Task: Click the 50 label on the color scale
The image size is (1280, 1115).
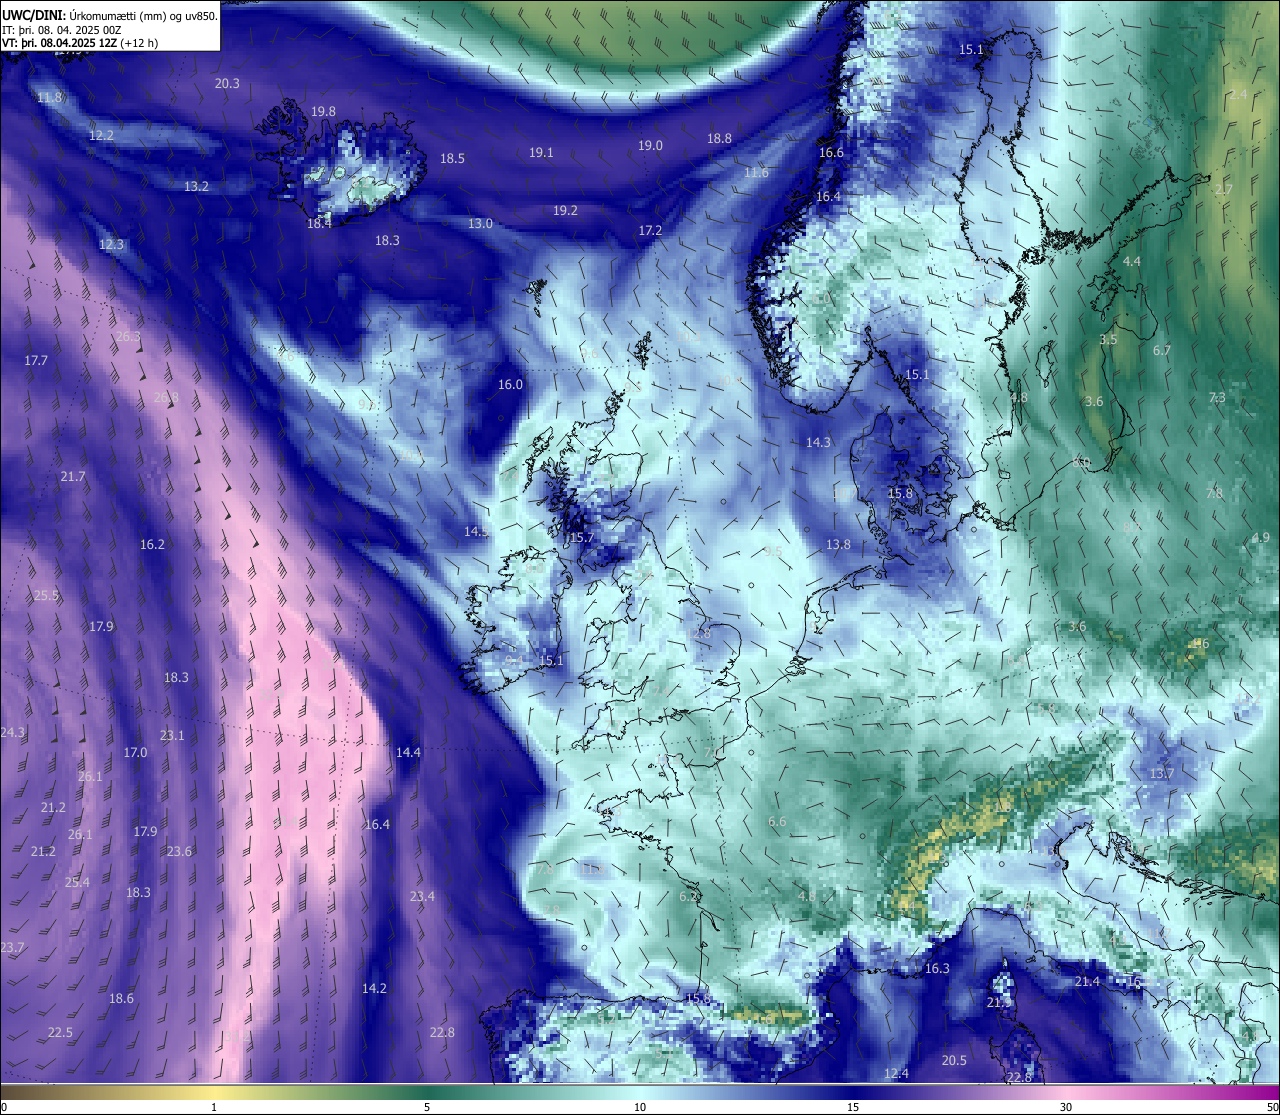Action: click(x=1271, y=1107)
